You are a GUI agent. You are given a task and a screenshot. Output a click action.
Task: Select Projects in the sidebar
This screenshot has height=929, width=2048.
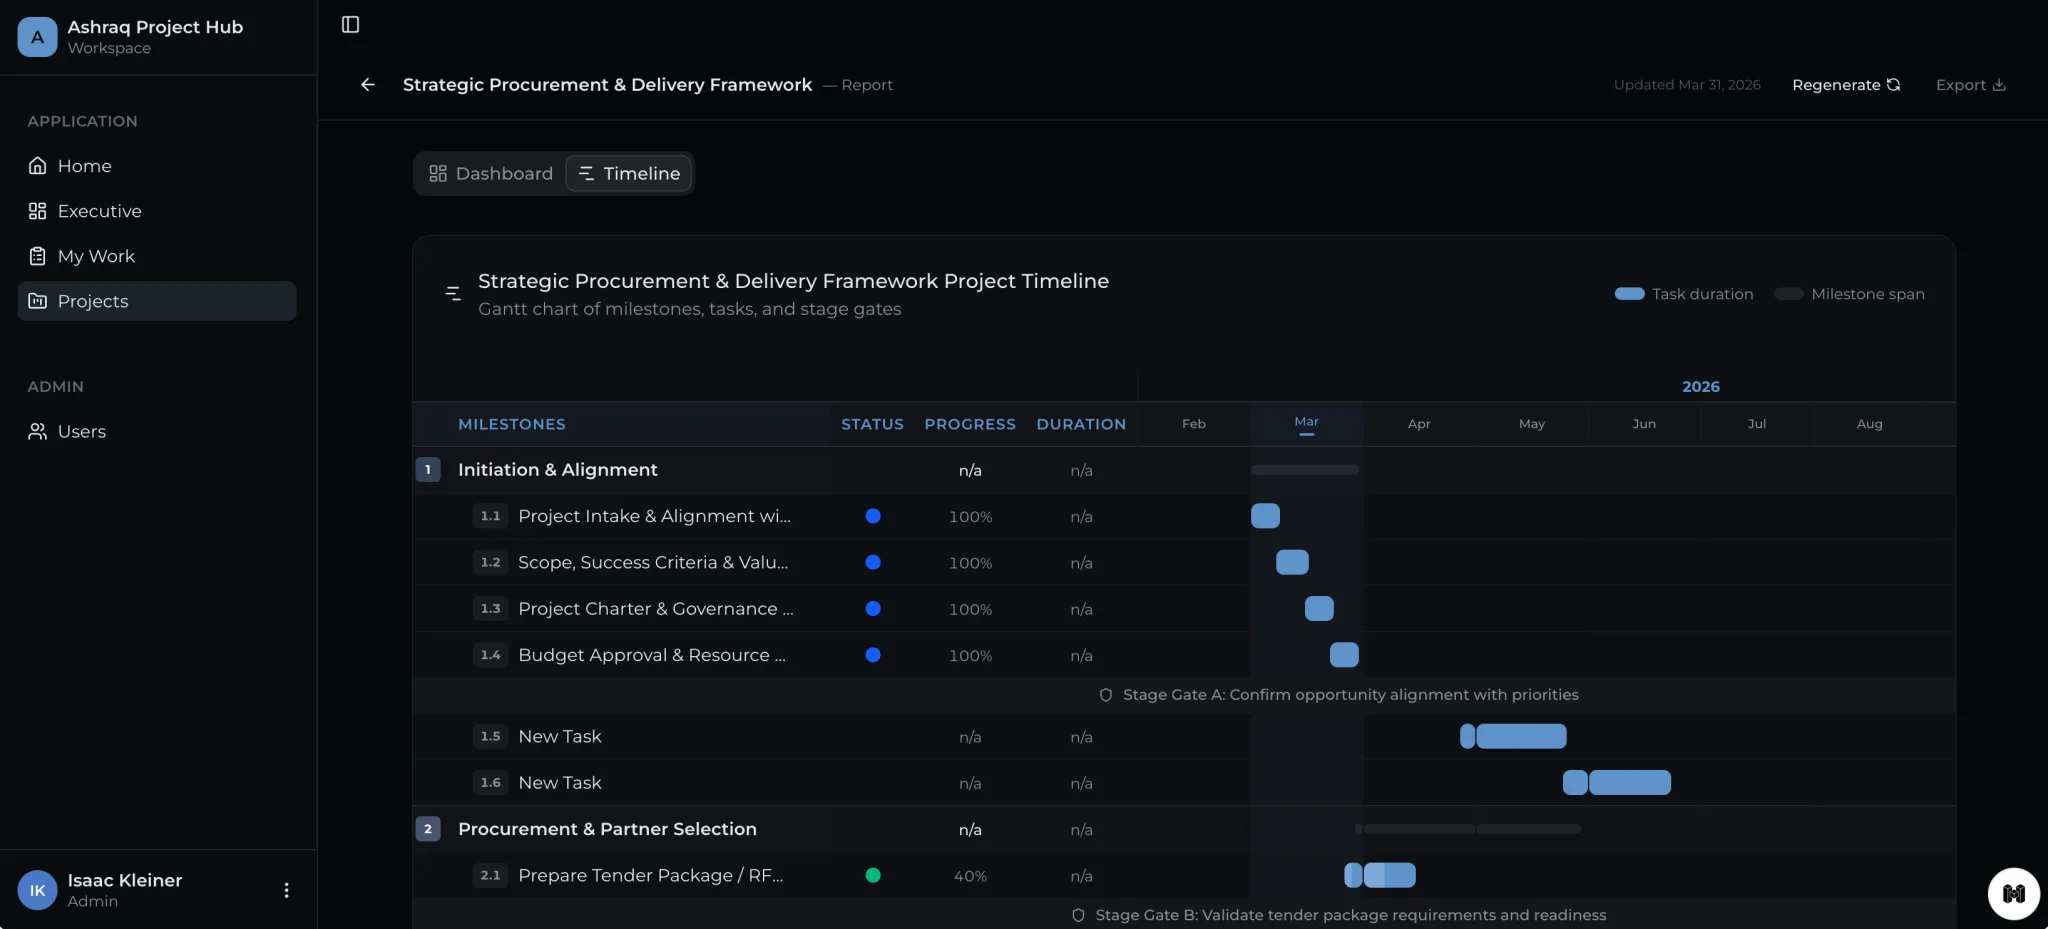click(x=157, y=301)
